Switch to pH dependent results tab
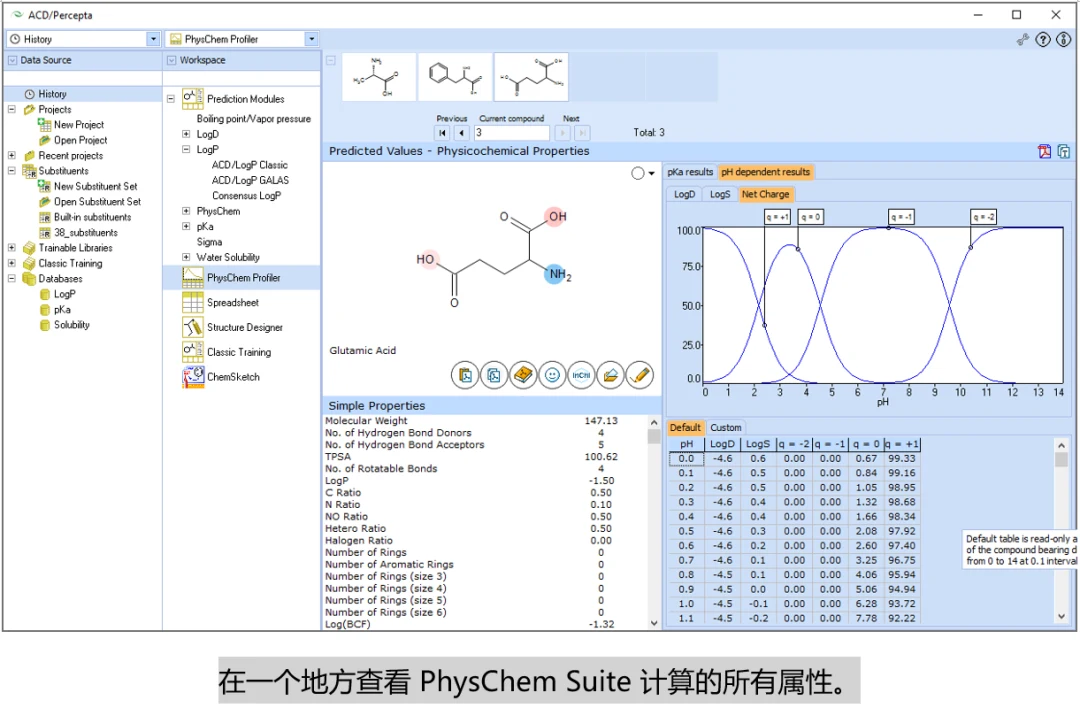This screenshot has height=708, width=1080. [765, 172]
